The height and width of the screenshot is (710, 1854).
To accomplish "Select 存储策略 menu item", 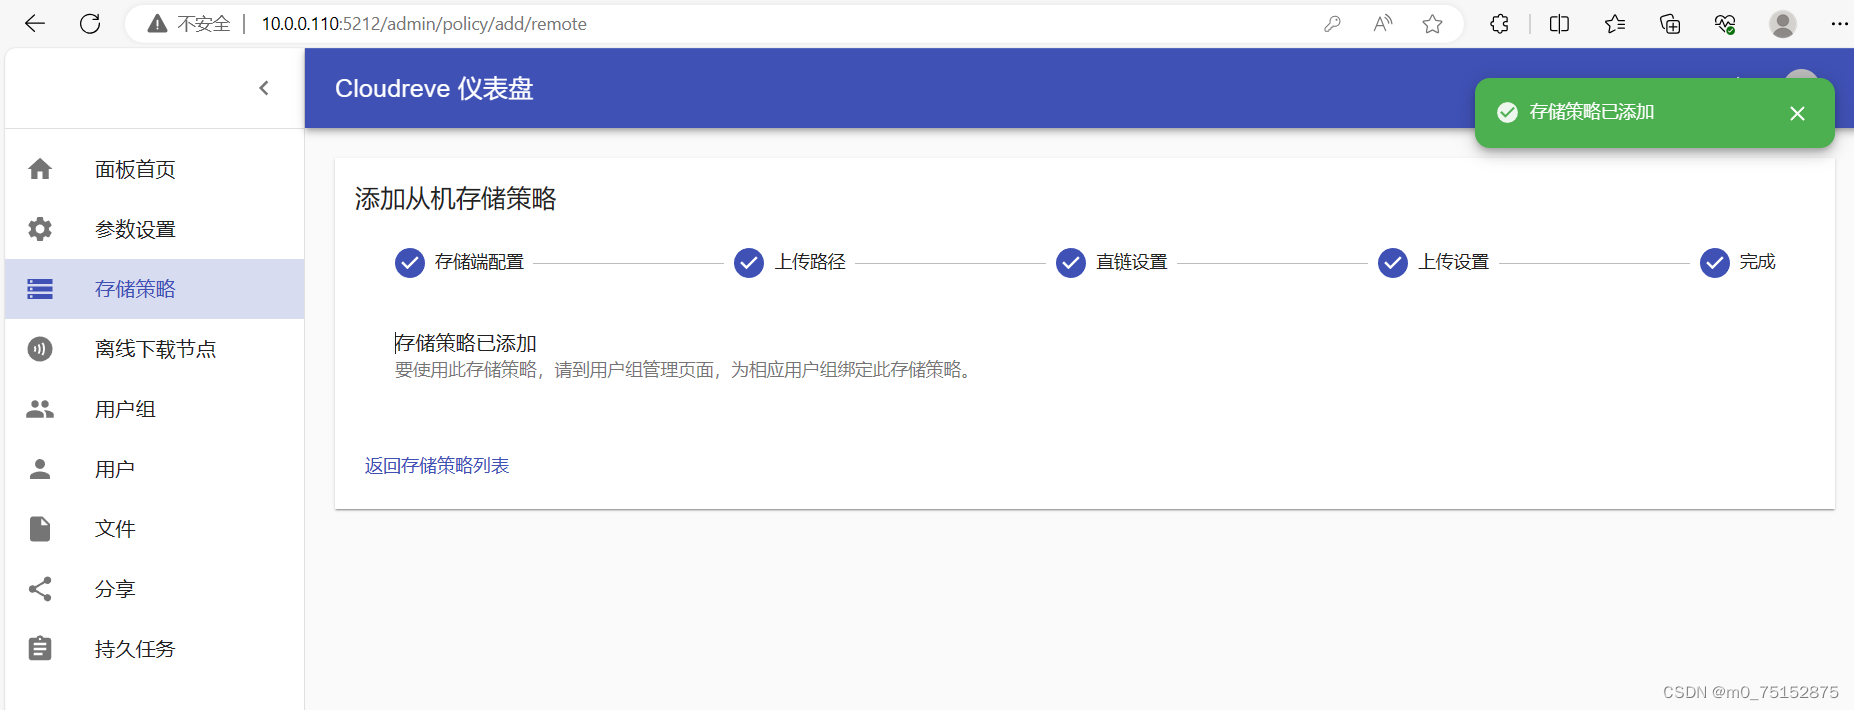I will click(135, 289).
